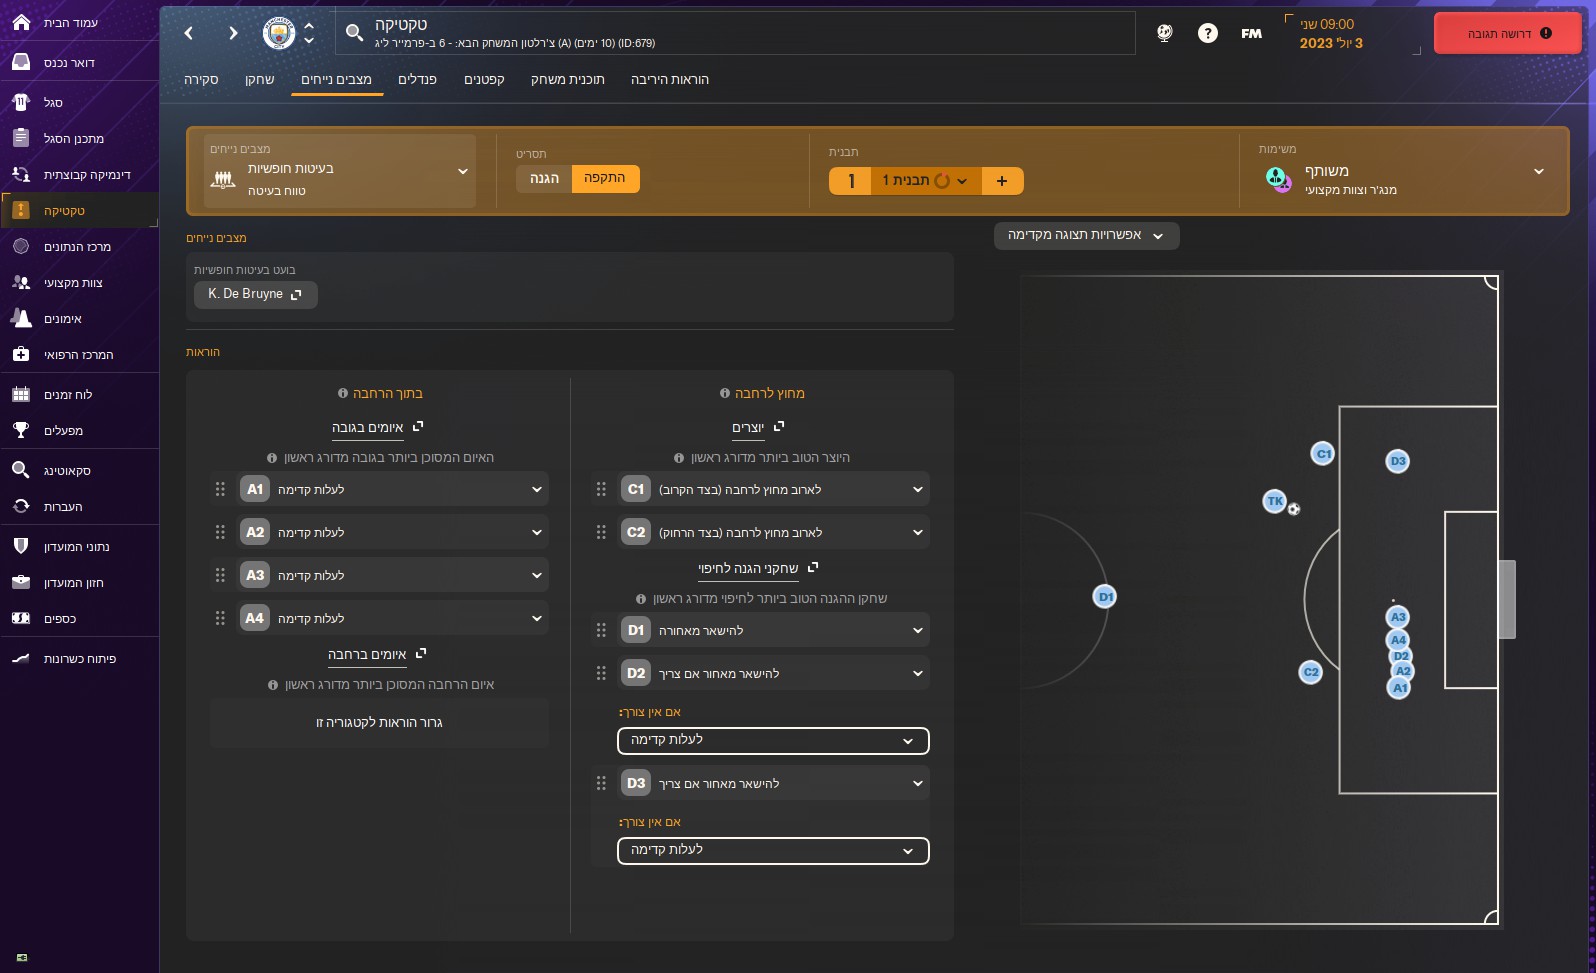Open the סגל squad shirt icon
Screen dimensions: 1596x973
(x=21, y=102)
